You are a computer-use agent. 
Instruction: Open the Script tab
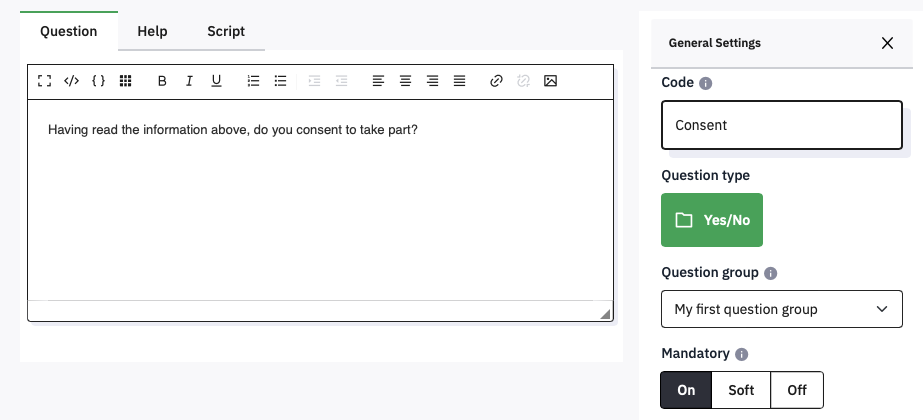(x=226, y=31)
